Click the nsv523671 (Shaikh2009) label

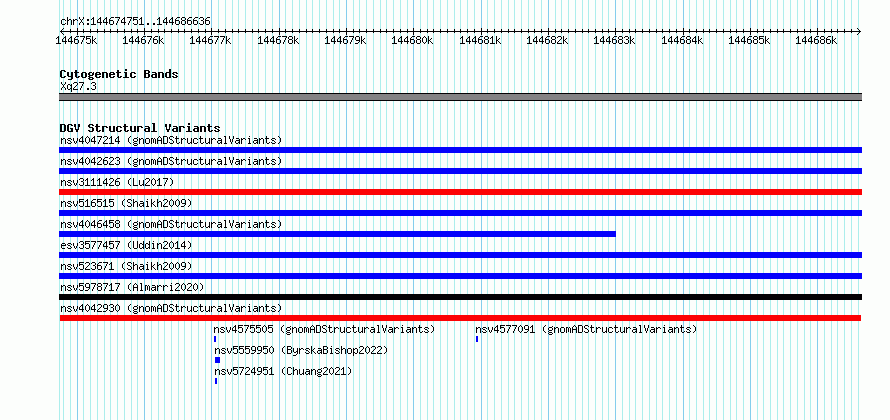pyautogui.click(x=126, y=266)
